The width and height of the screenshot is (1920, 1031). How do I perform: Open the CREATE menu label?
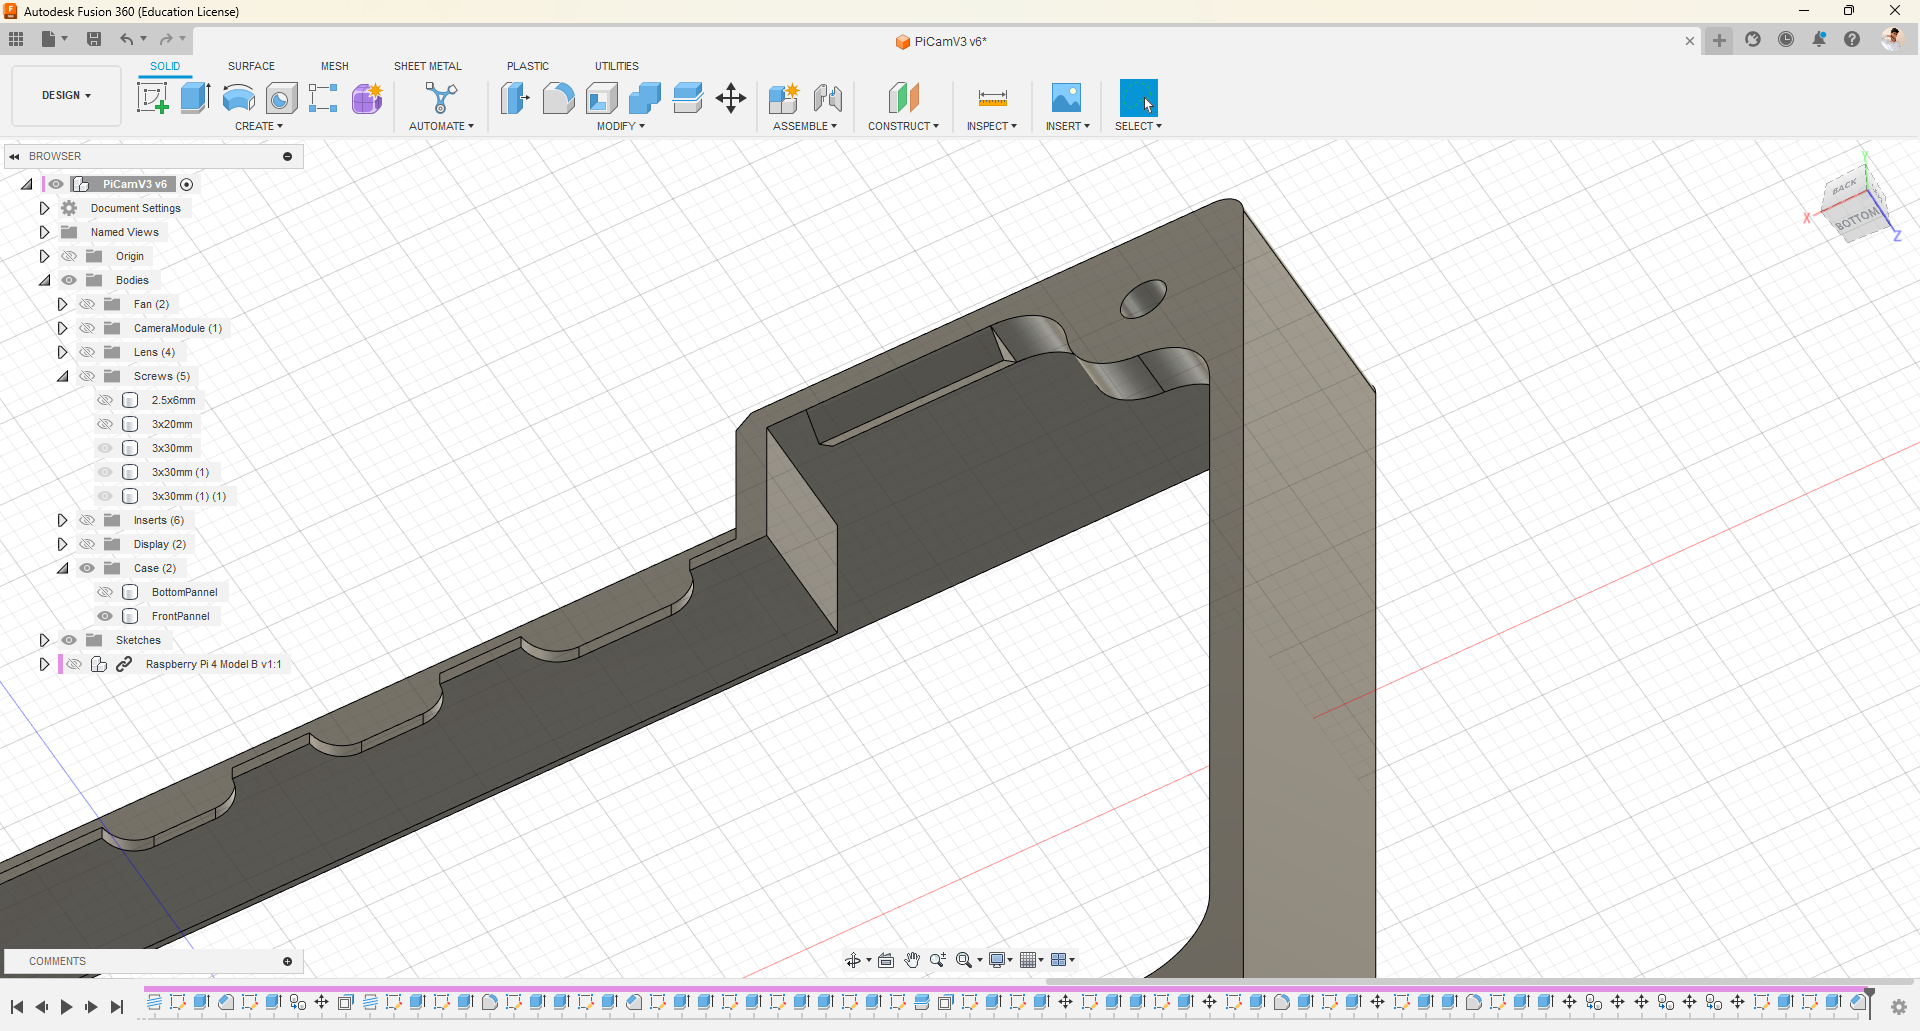pyautogui.click(x=258, y=126)
